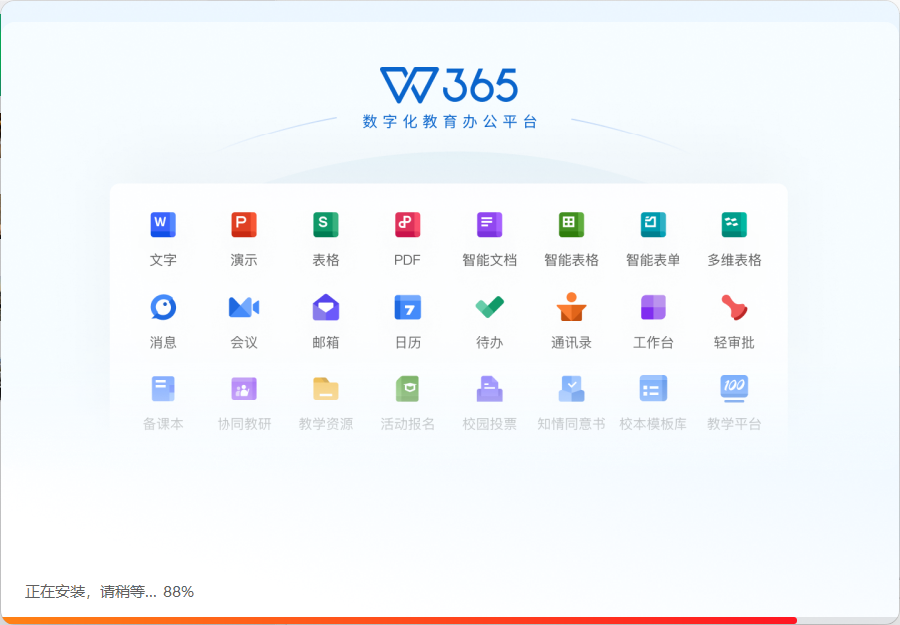900x625 pixels.
Task: Click the 正在安装，请稍等... 88% status text
Action: pyautogui.click(x=109, y=592)
